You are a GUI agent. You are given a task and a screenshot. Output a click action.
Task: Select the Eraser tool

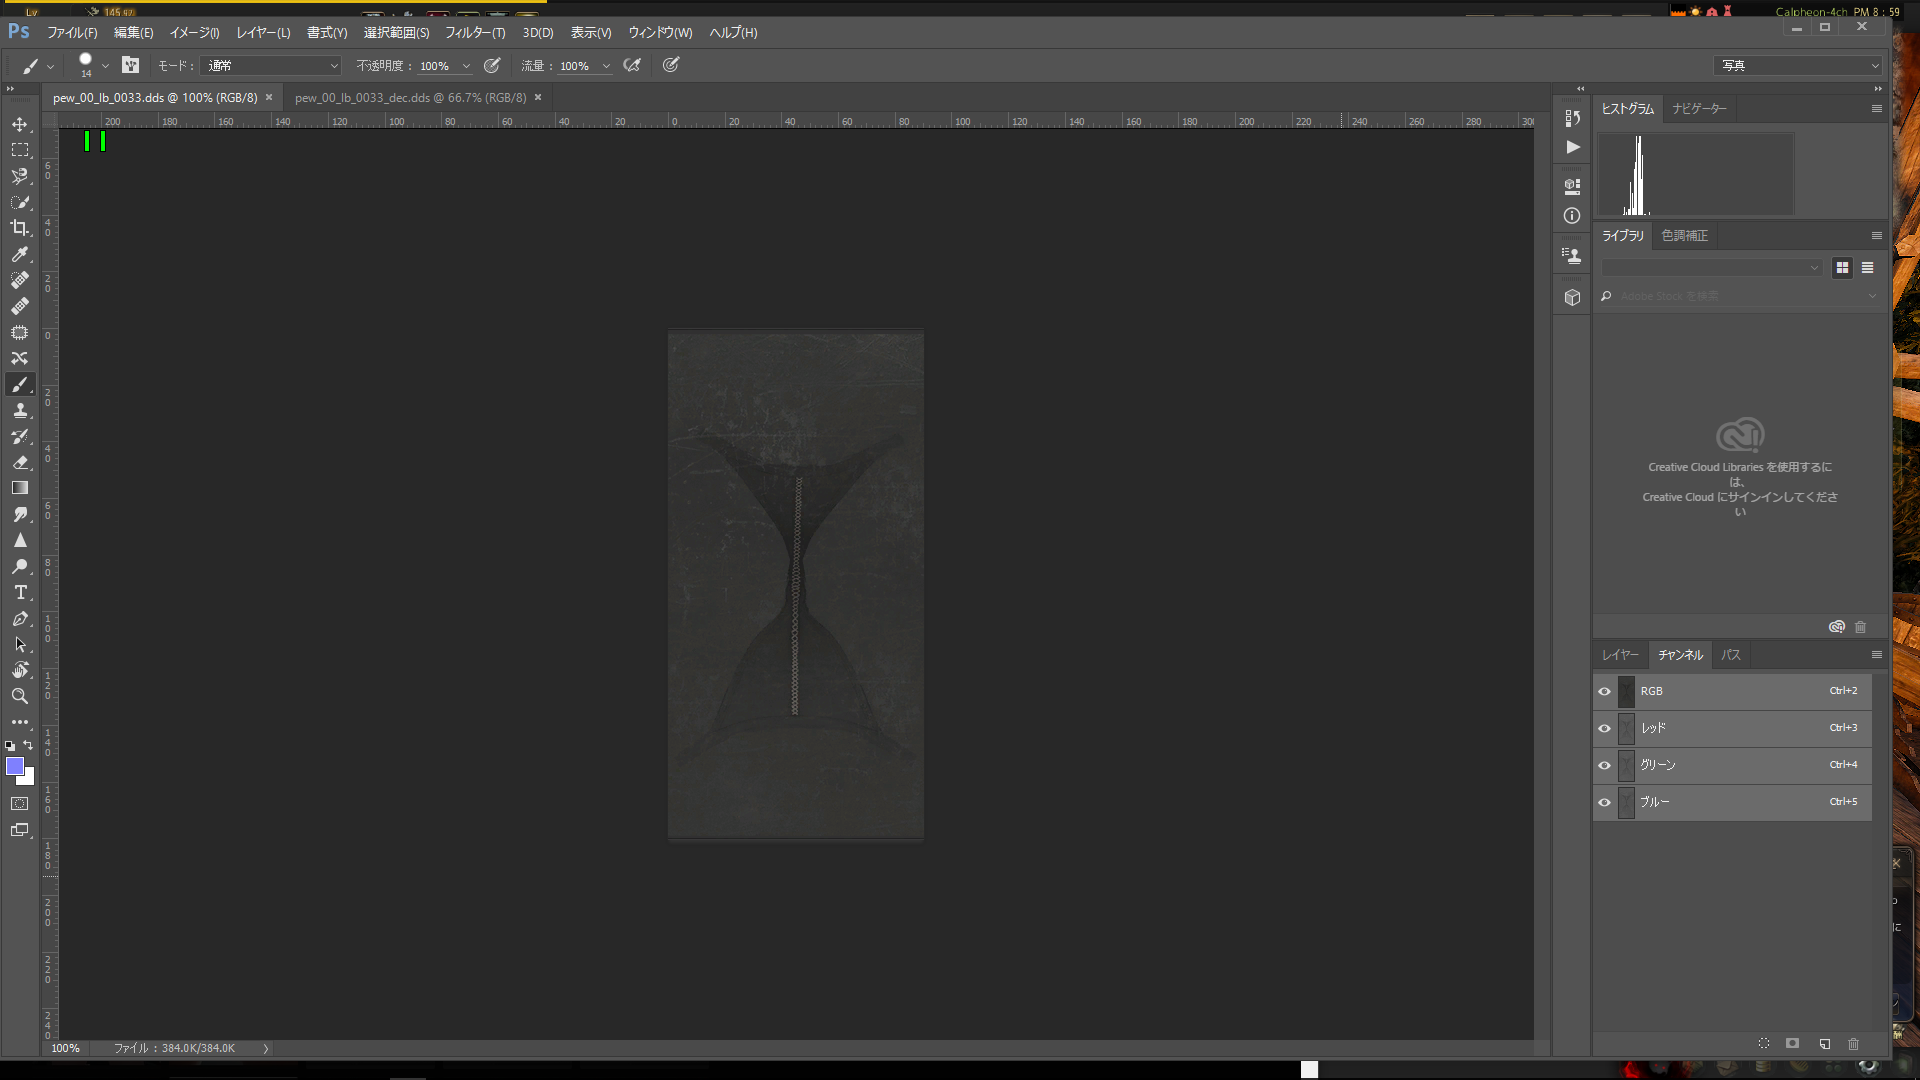point(19,462)
